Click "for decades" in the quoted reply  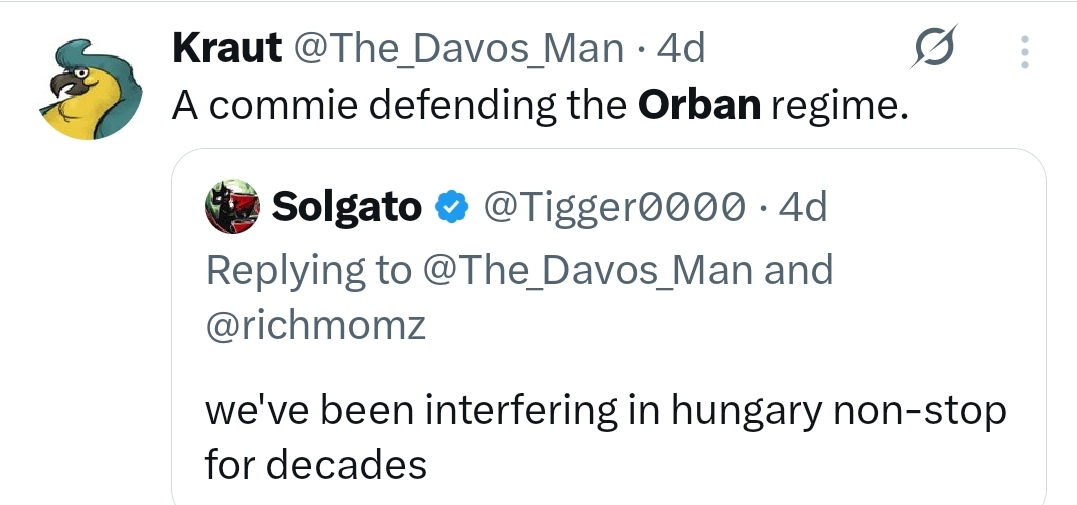tap(315, 465)
